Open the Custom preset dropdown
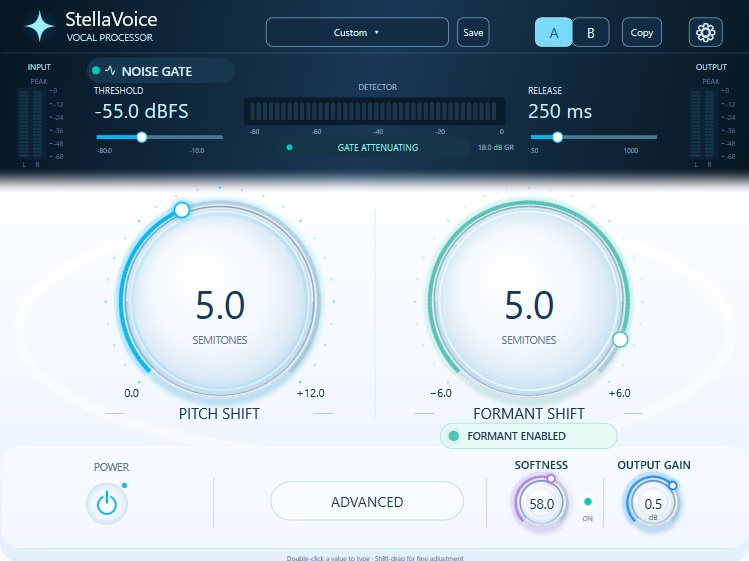Viewport: 749px width, 561px height. 357,32
